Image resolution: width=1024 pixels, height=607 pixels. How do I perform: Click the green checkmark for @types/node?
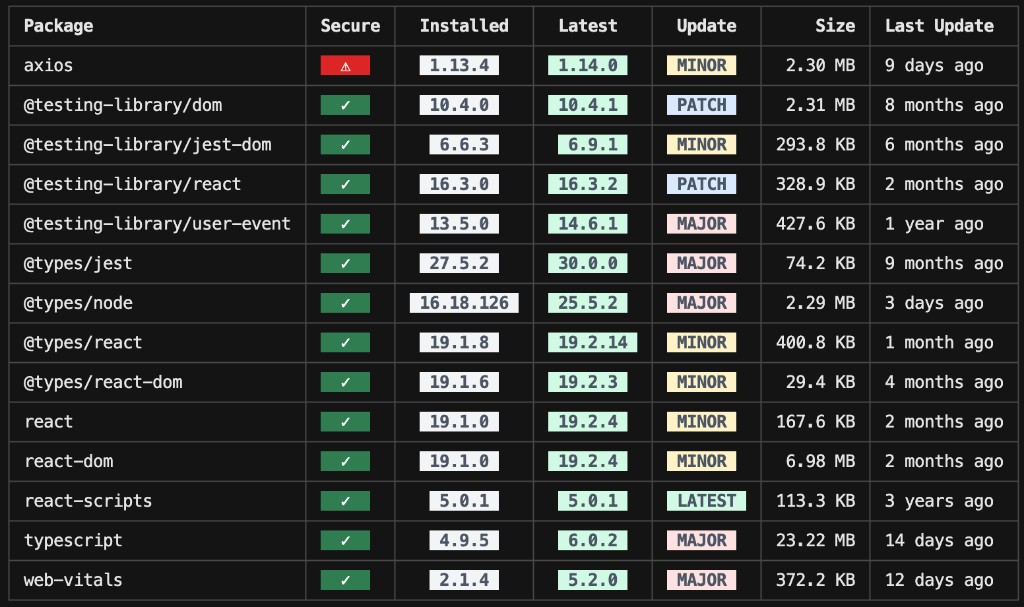[345, 303]
